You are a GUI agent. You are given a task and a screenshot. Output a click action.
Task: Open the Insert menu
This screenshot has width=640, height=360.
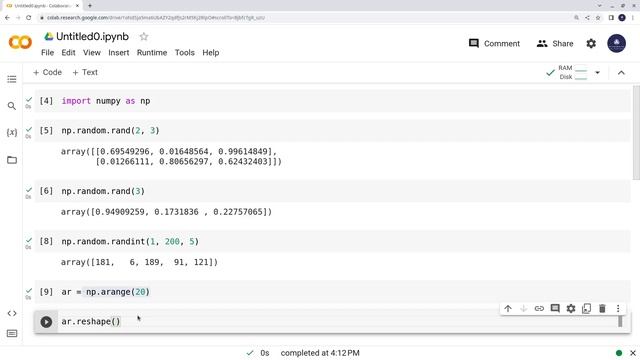click(118, 53)
